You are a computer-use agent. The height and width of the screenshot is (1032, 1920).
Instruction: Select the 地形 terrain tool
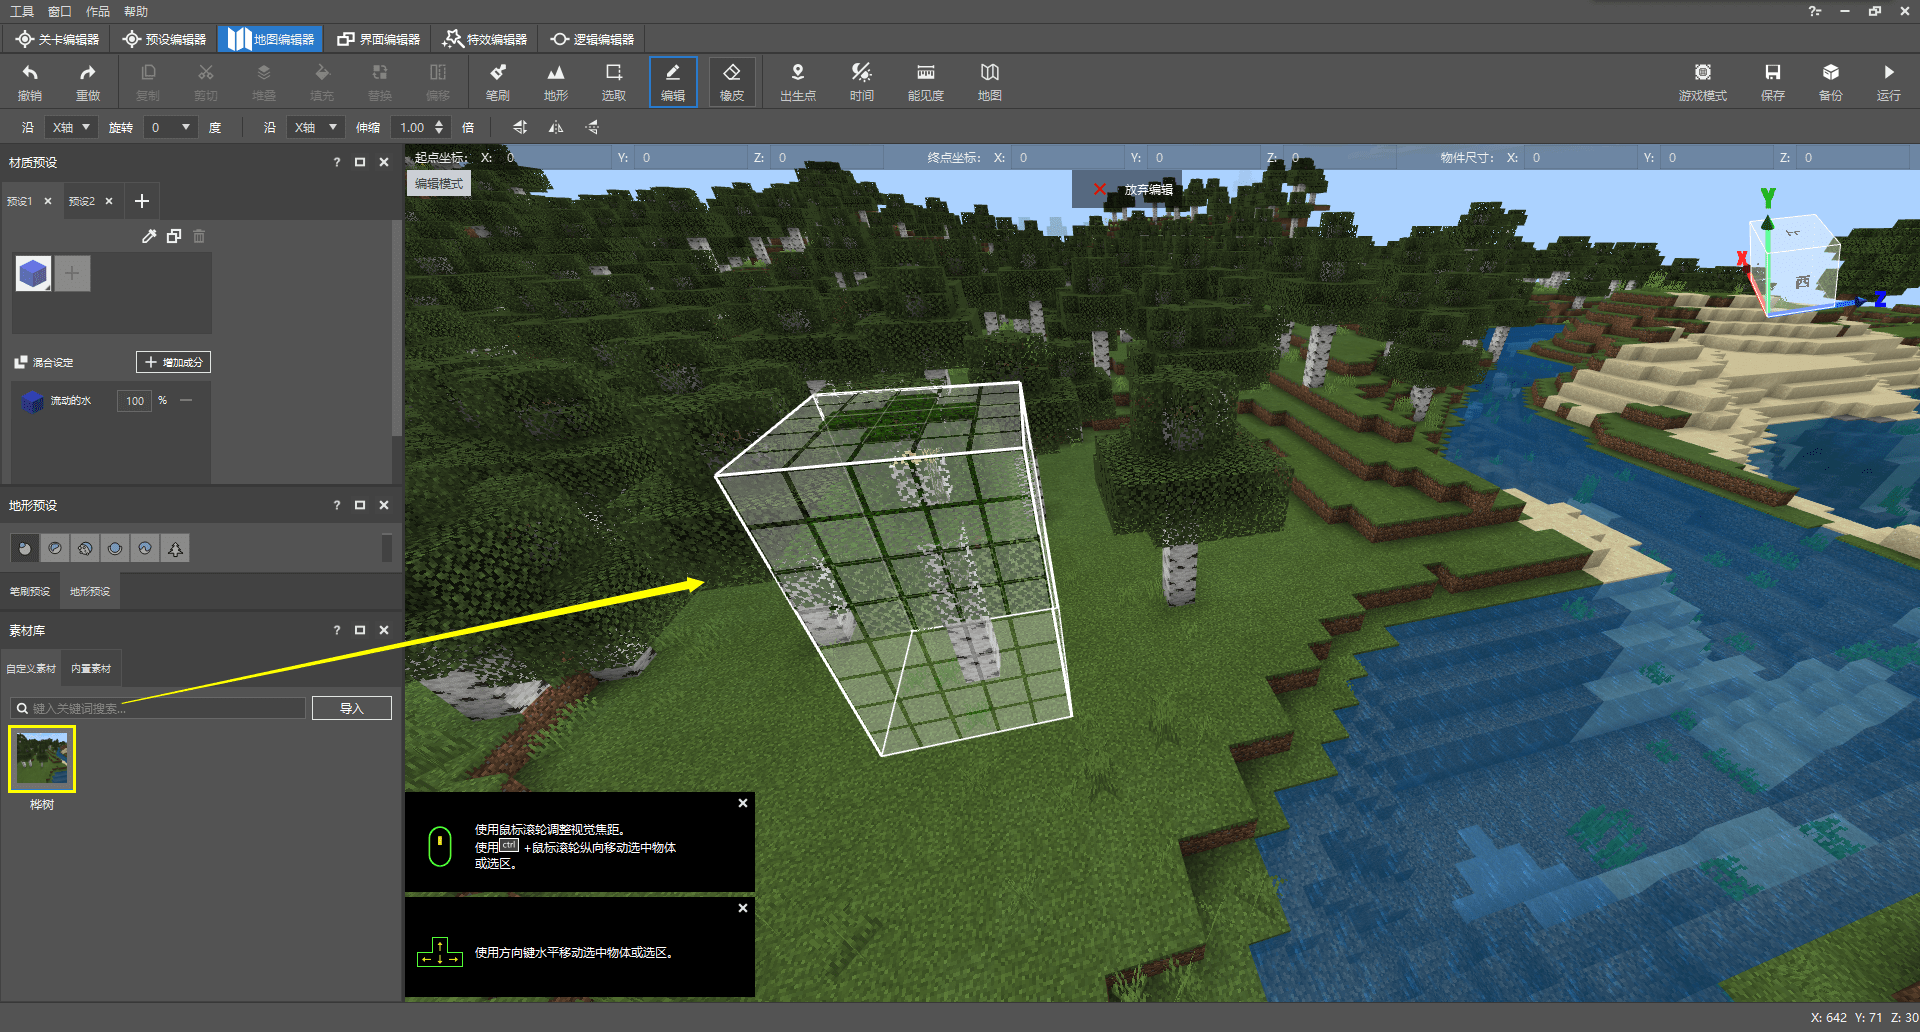556,81
